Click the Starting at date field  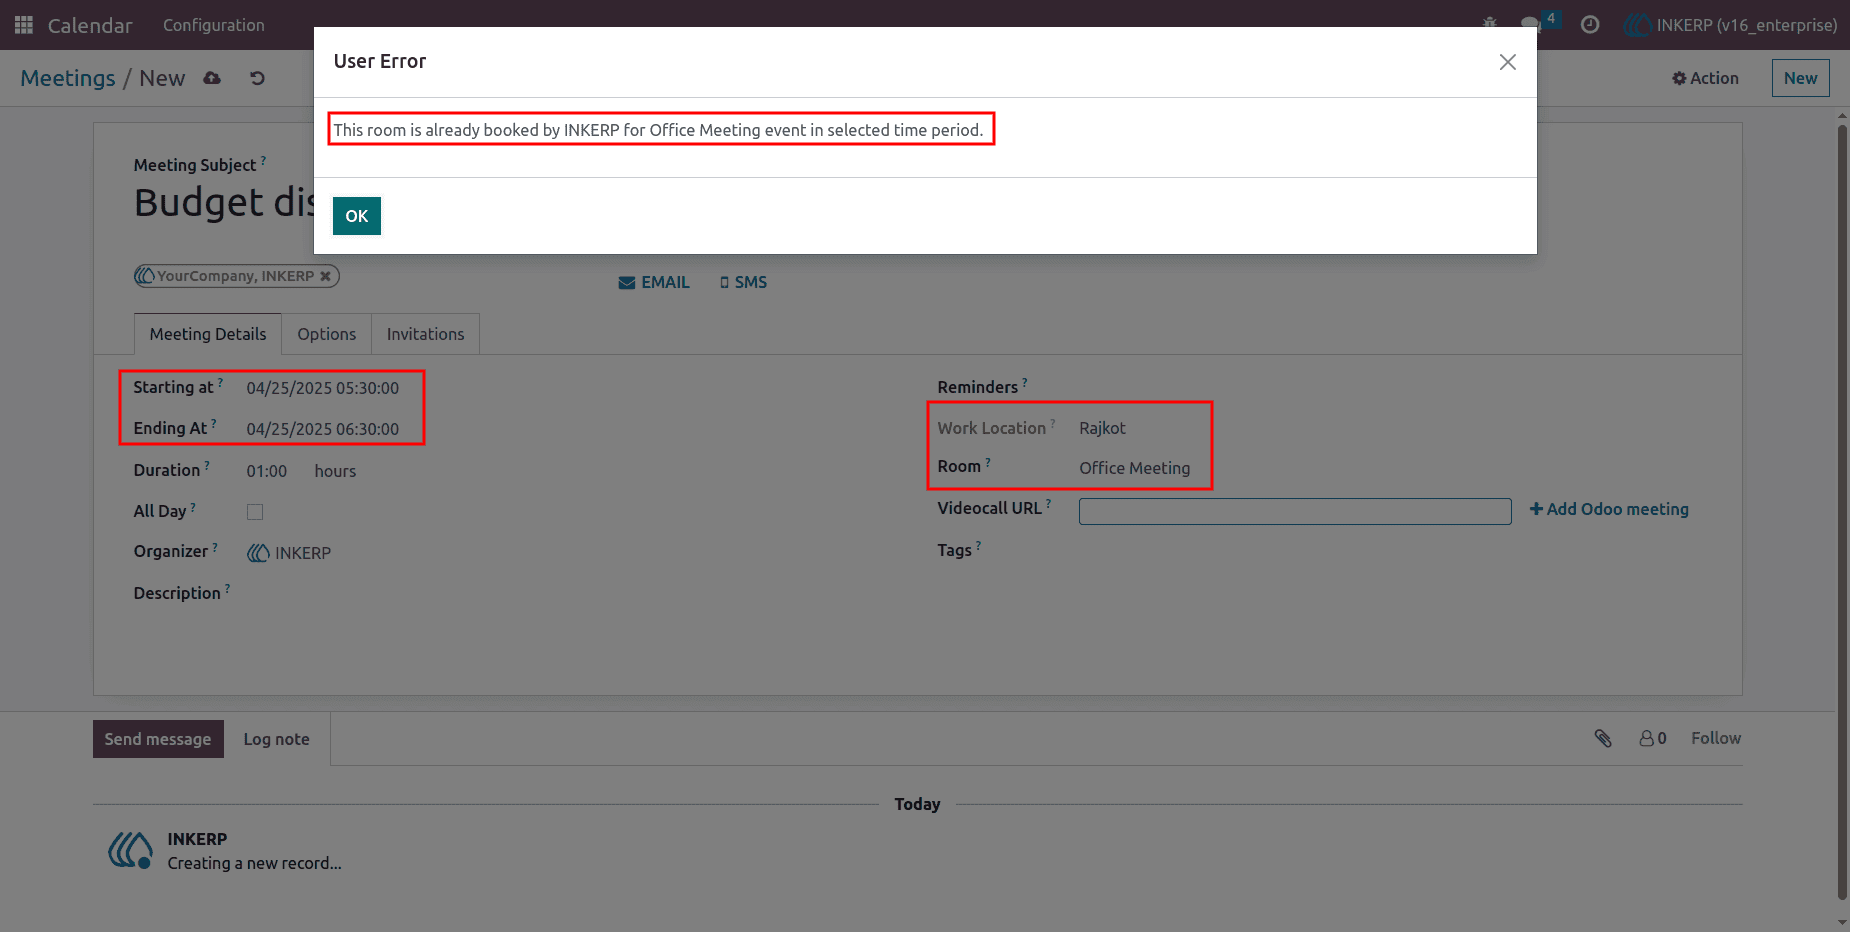pyautogui.click(x=323, y=388)
